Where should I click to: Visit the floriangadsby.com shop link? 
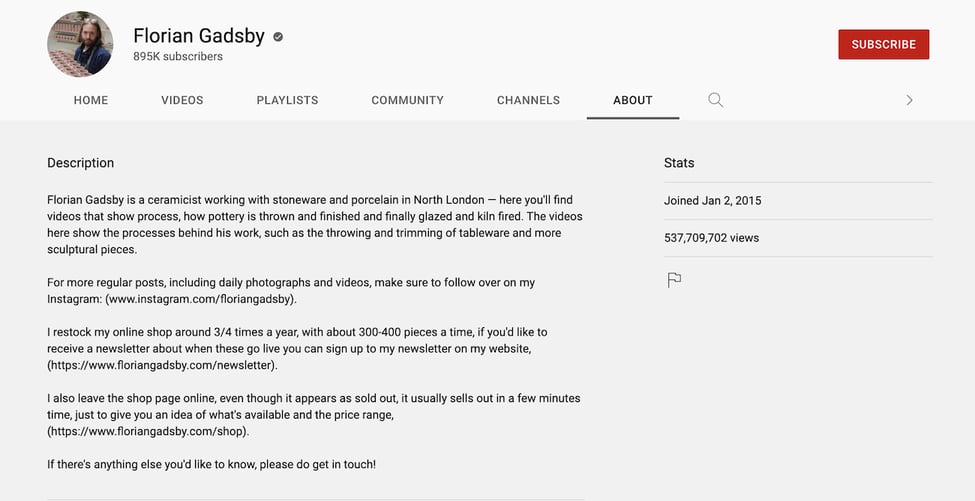tap(149, 431)
